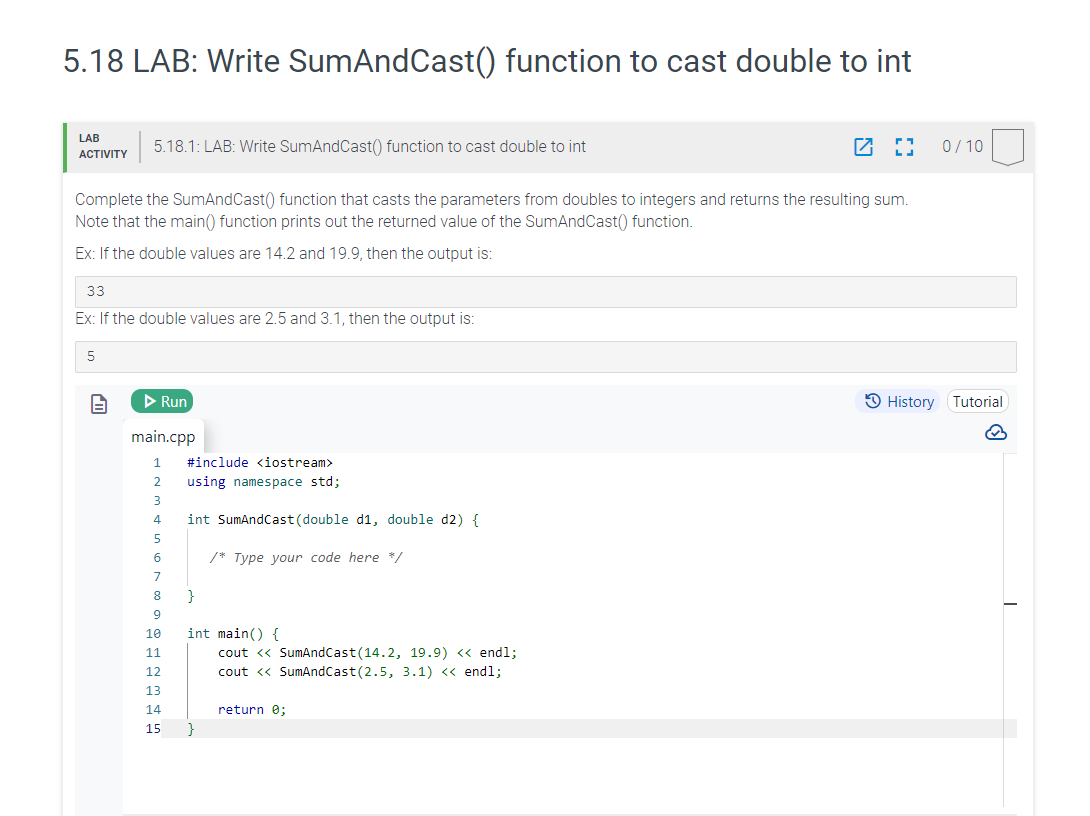This screenshot has height=816, width=1090.
Task: Click the LAB ACTIVITY header label
Action: 101,147
